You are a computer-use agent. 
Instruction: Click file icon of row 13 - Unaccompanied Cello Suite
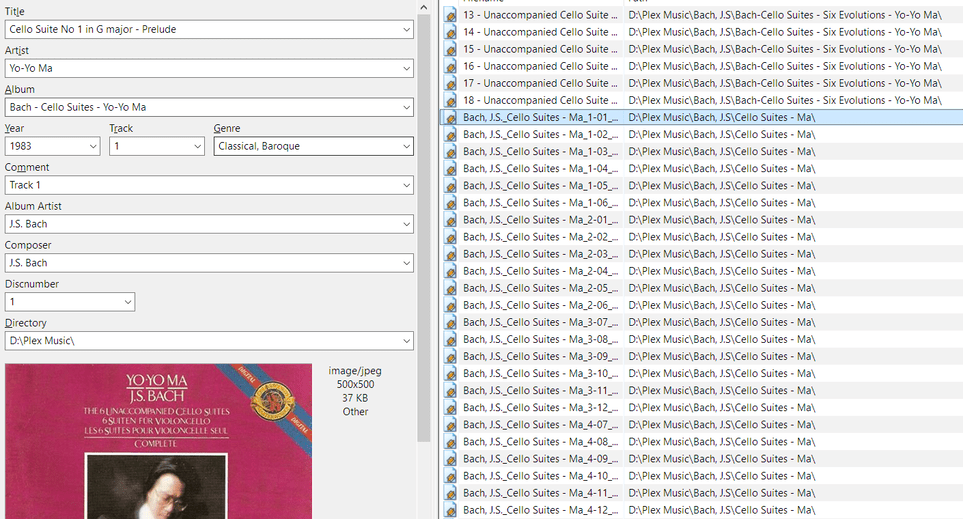pyautogui.click(x=450, y=15)
